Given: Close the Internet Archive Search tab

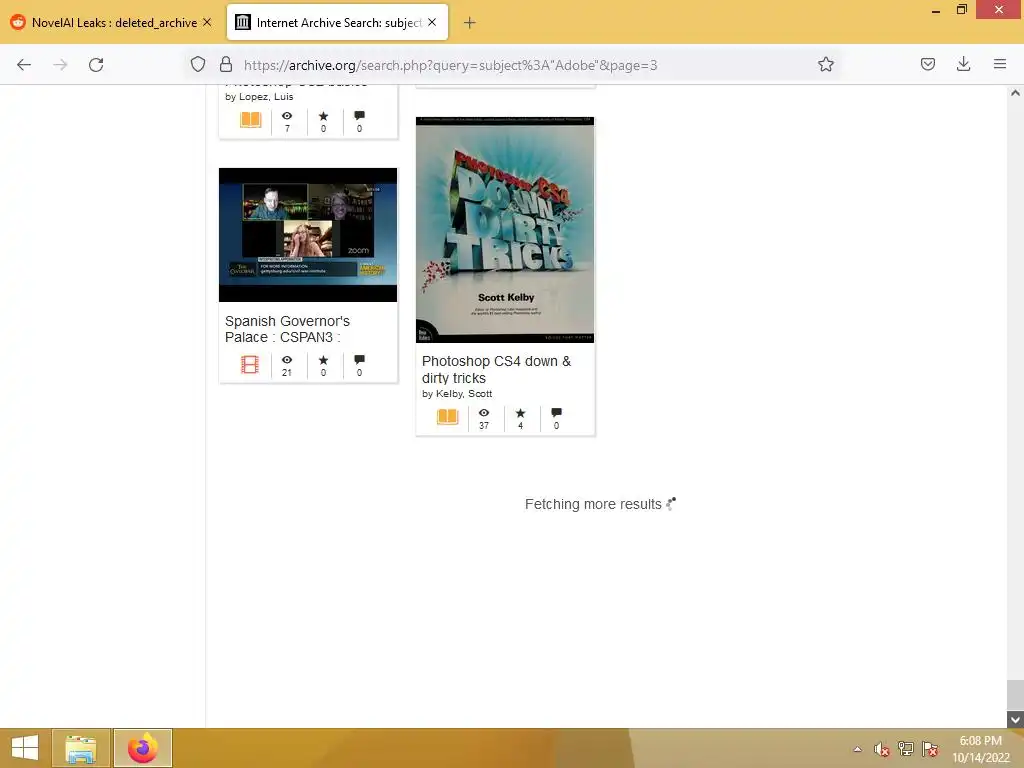Looking at the screenshot, I should coord(432,22).
